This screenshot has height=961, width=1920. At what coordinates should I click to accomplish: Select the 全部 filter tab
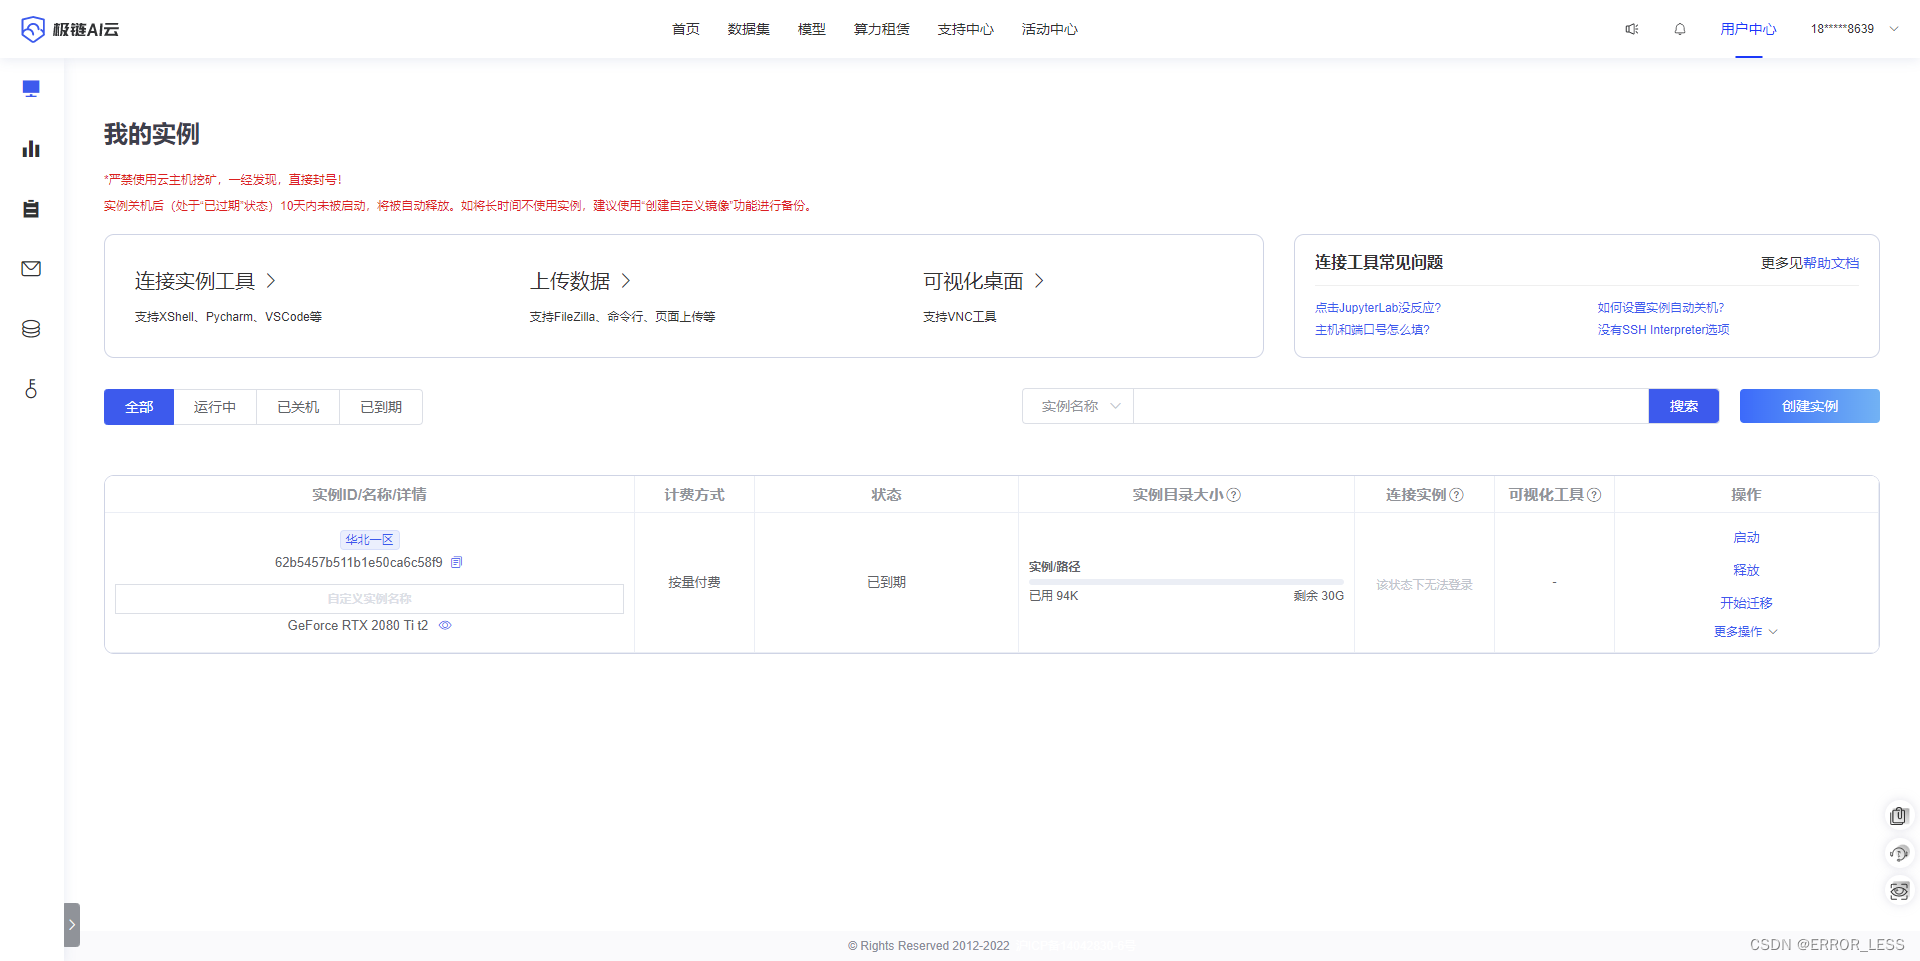tap(139, 407)
